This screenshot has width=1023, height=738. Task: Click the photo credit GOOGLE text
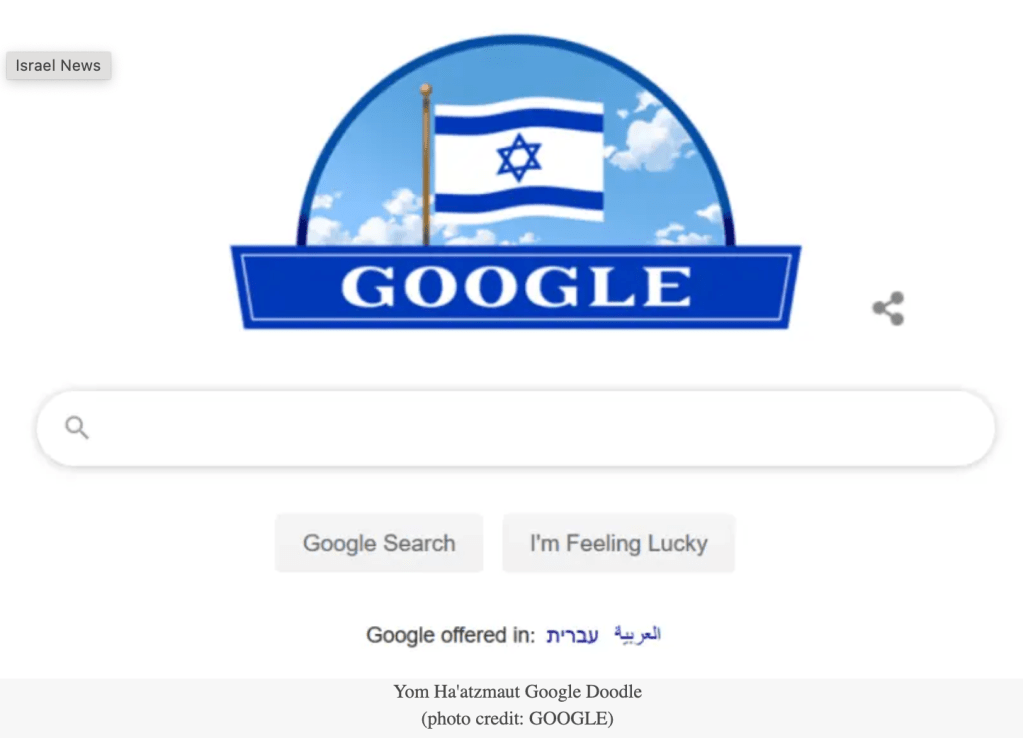pyautogui.click(x=517, y=718)
